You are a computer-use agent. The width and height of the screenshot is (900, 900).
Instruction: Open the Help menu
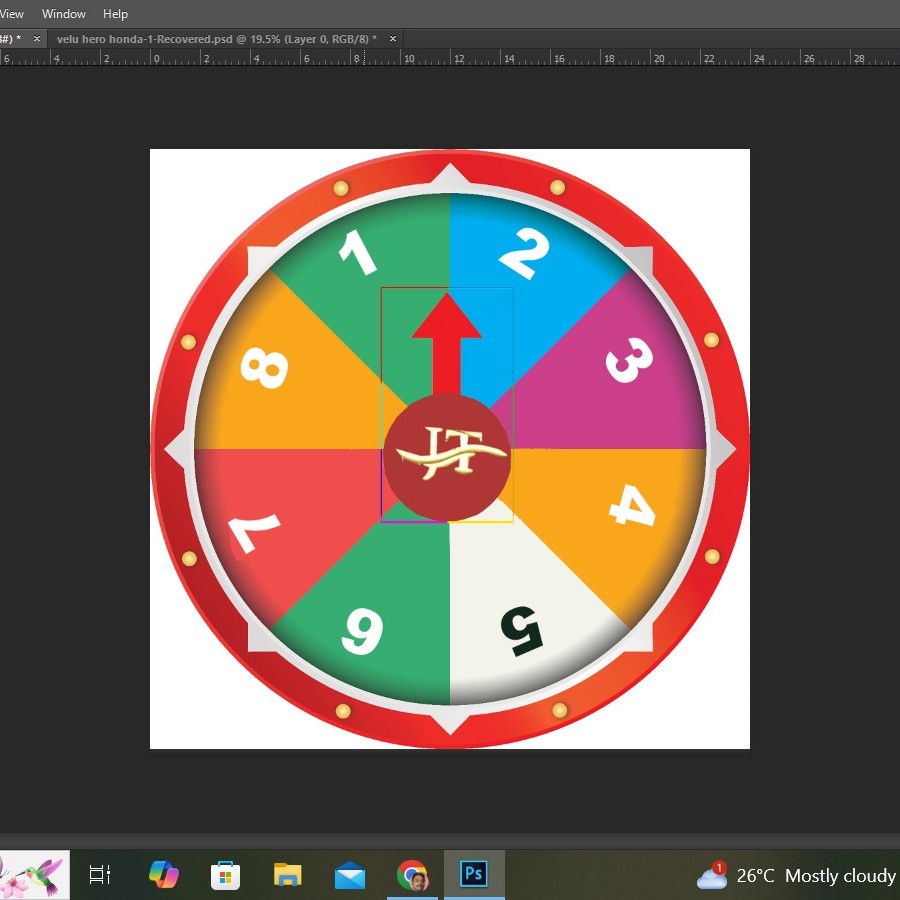point(115,13)
